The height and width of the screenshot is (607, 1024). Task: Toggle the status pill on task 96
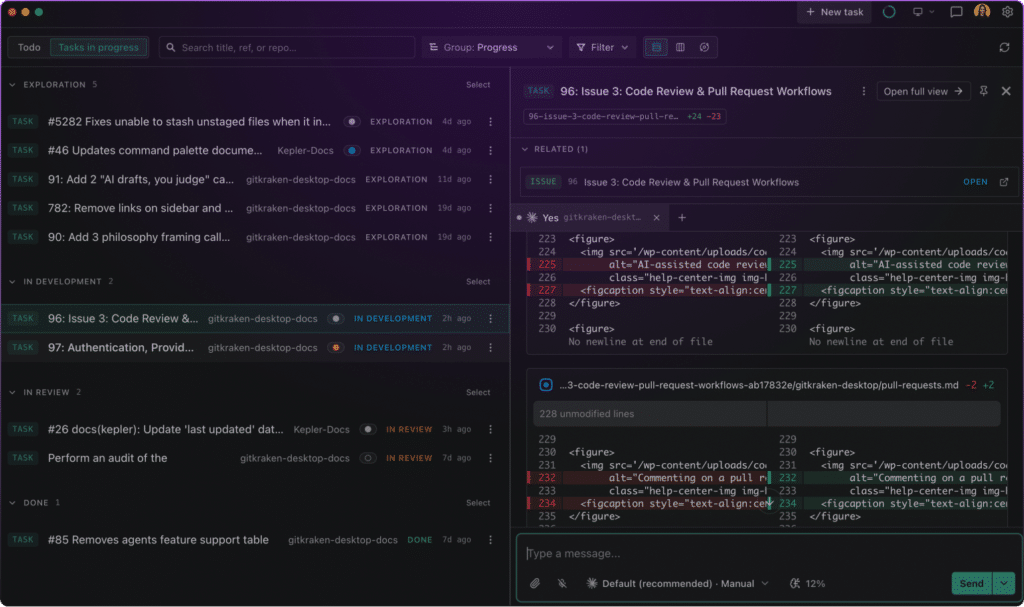click(x=336, y=319)
